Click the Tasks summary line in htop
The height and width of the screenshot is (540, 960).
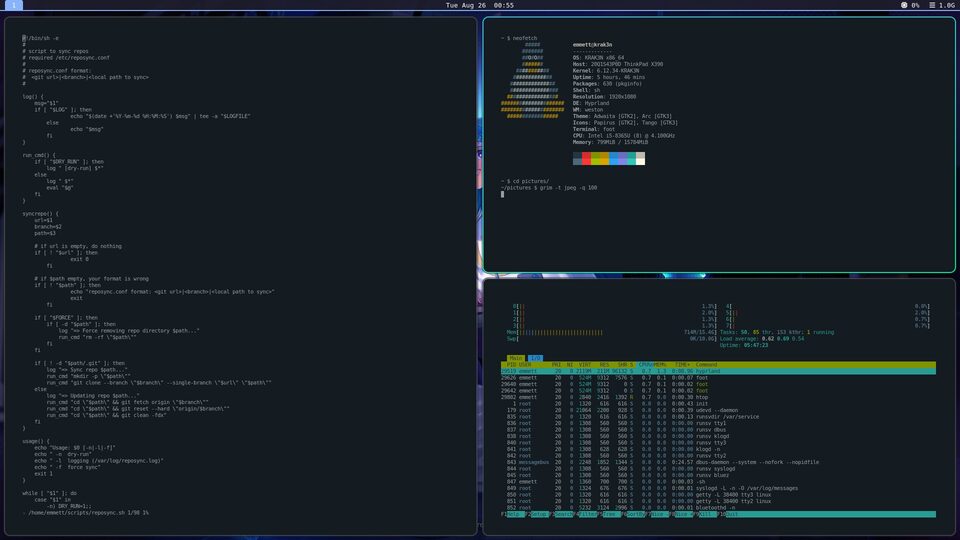pos(777,332)
